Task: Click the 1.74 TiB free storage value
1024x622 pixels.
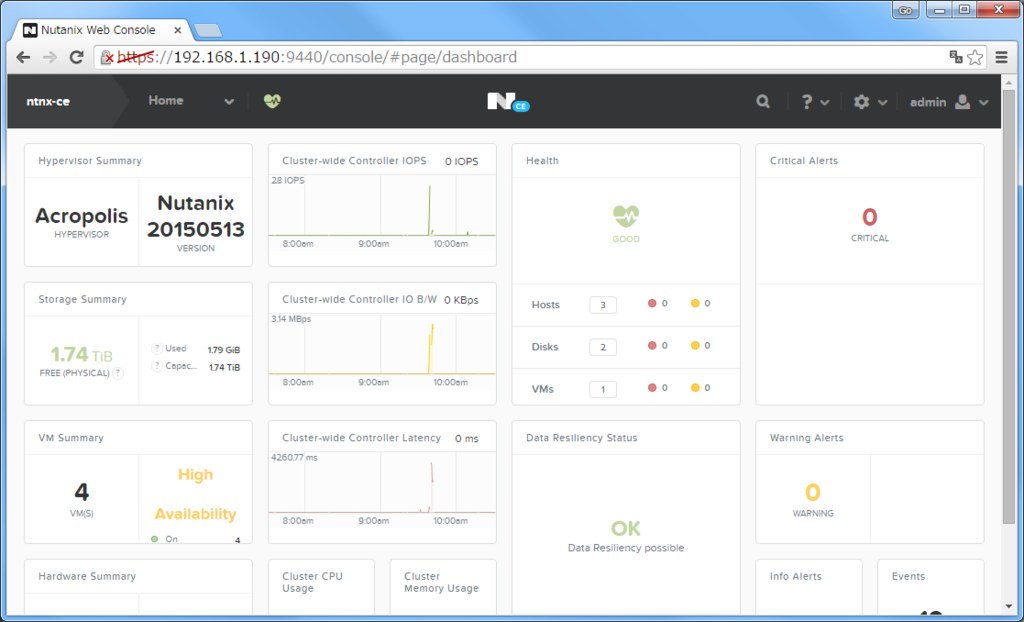Action: click(82, 355)
